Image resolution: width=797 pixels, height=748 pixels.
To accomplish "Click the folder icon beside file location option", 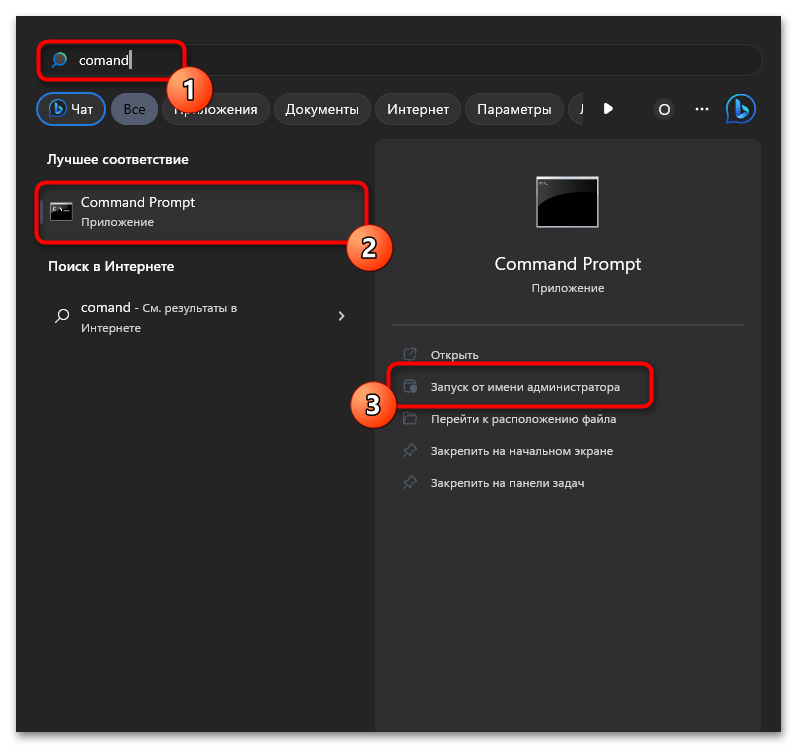I will click(x=410, y=418).
